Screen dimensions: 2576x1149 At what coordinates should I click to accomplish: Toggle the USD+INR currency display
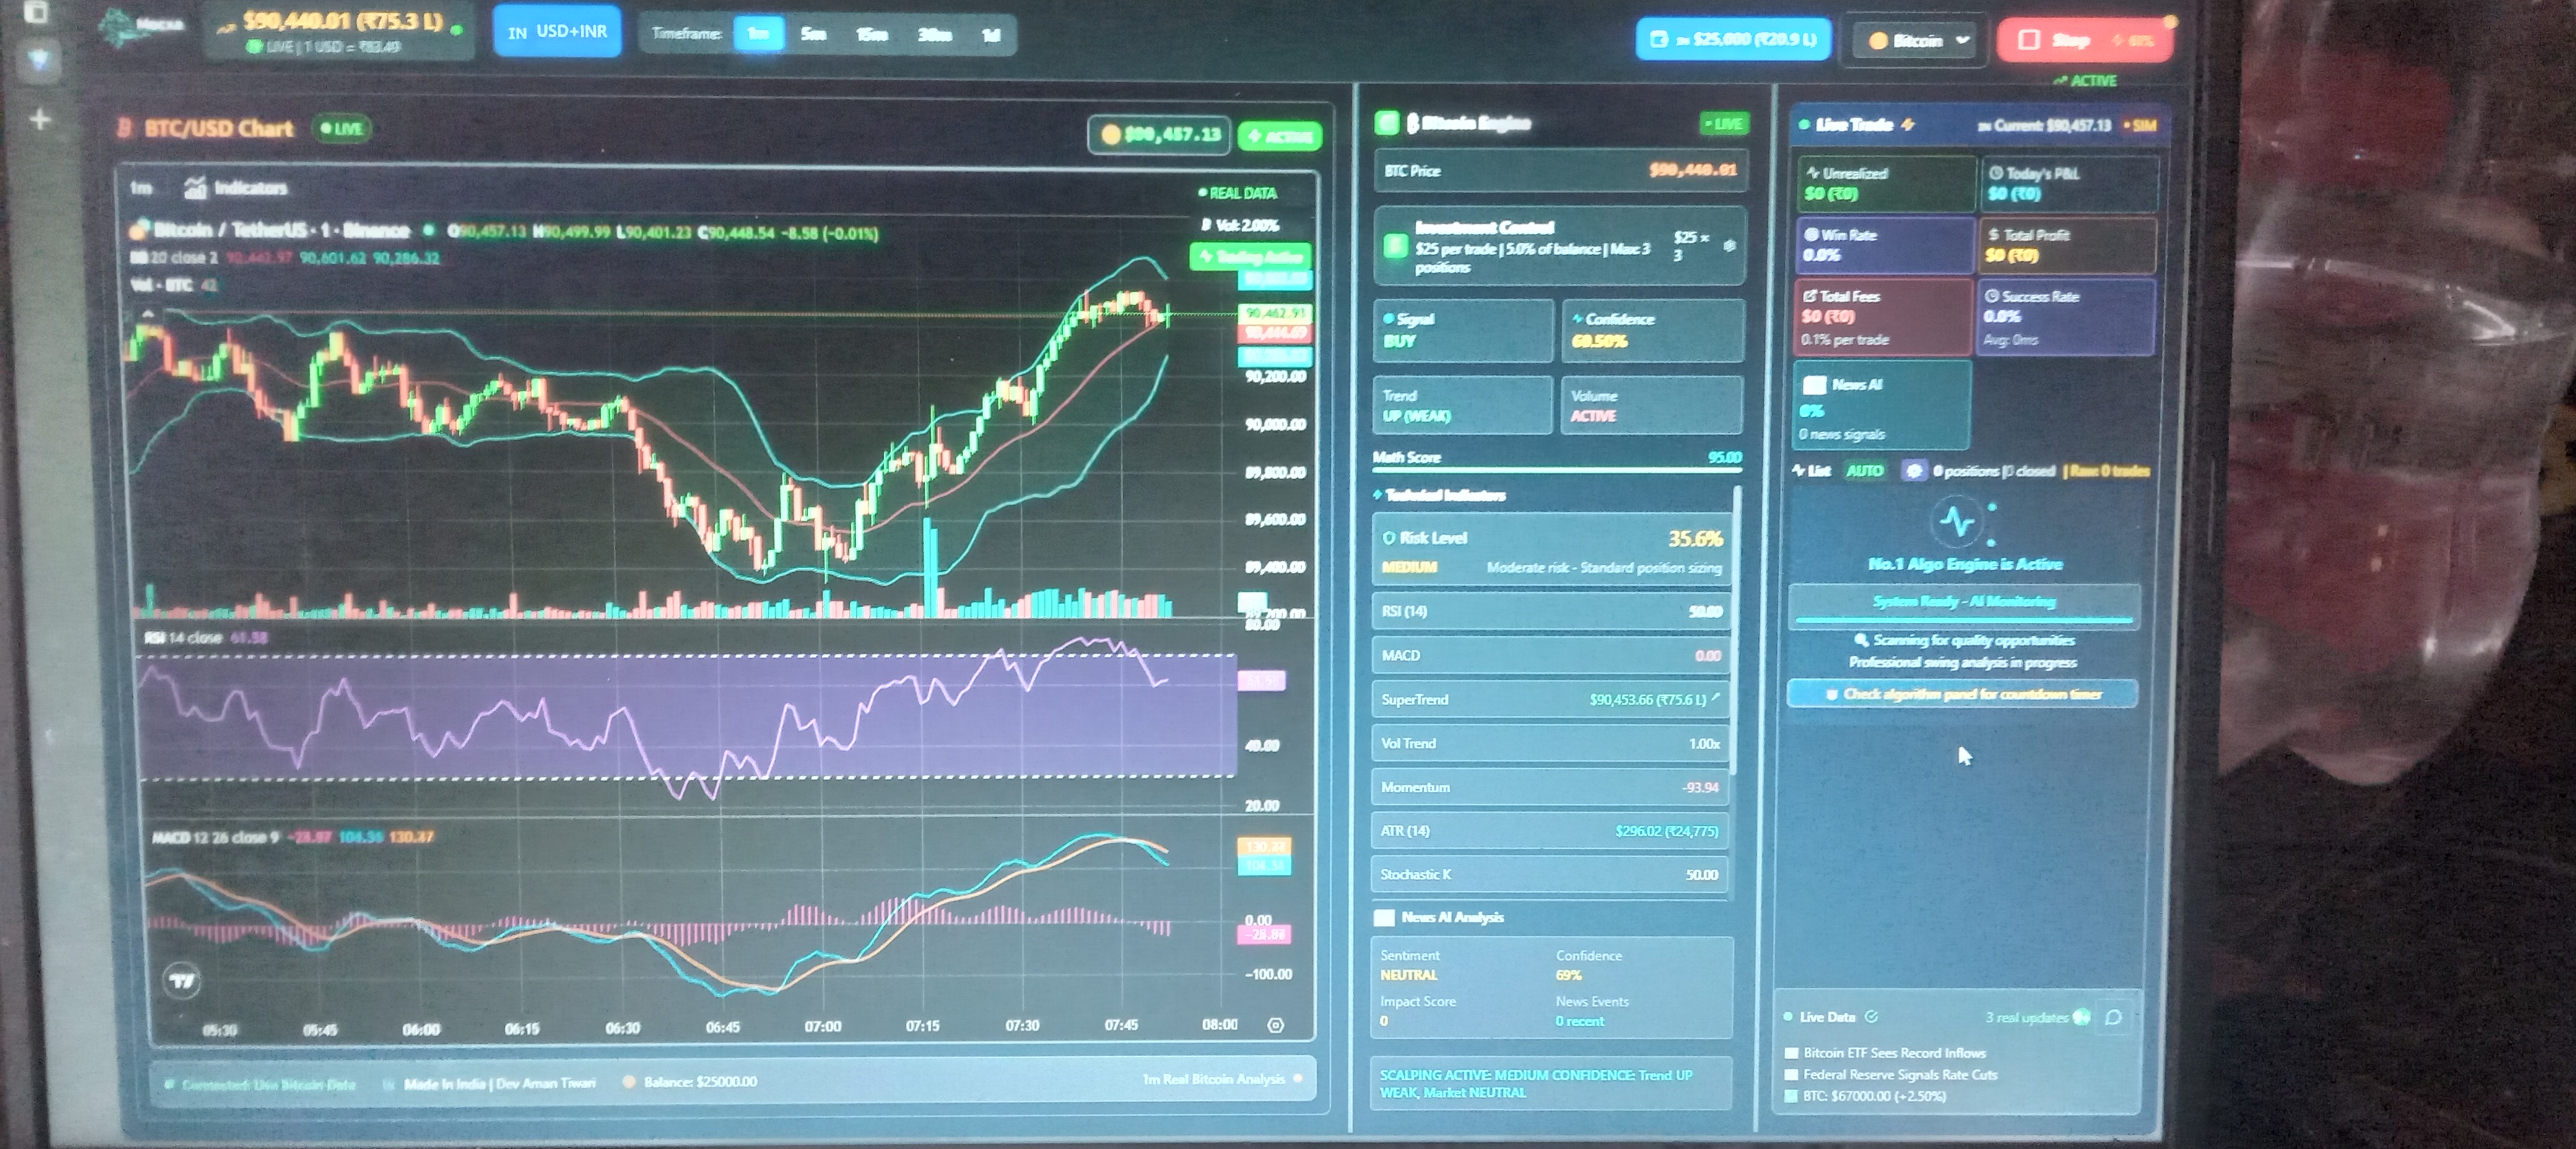557,32
